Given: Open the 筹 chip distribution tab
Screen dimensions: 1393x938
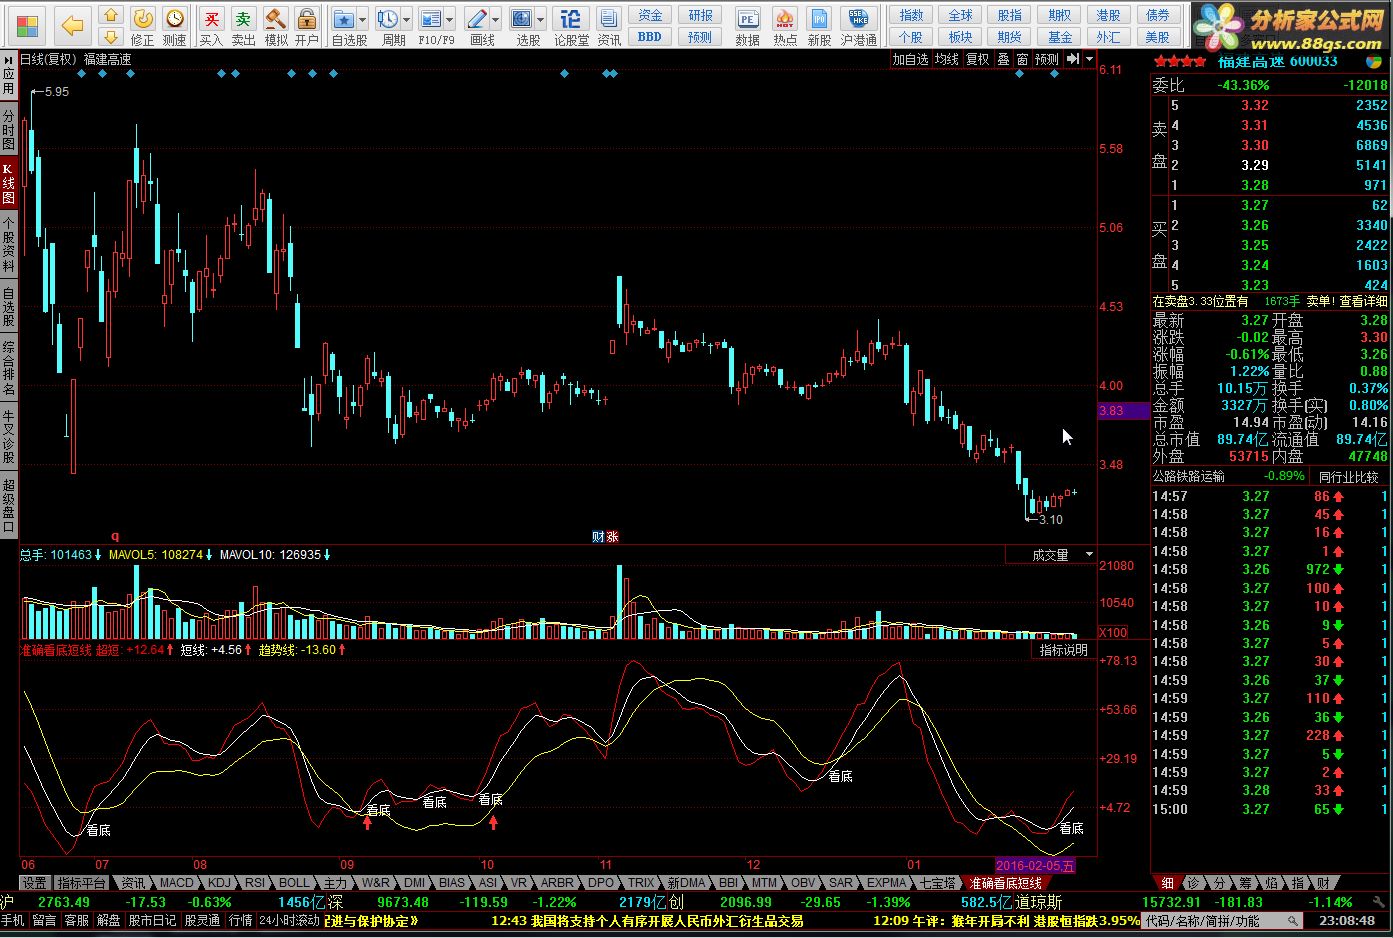Looking at the screenshot, I should tap(1245, 883).
